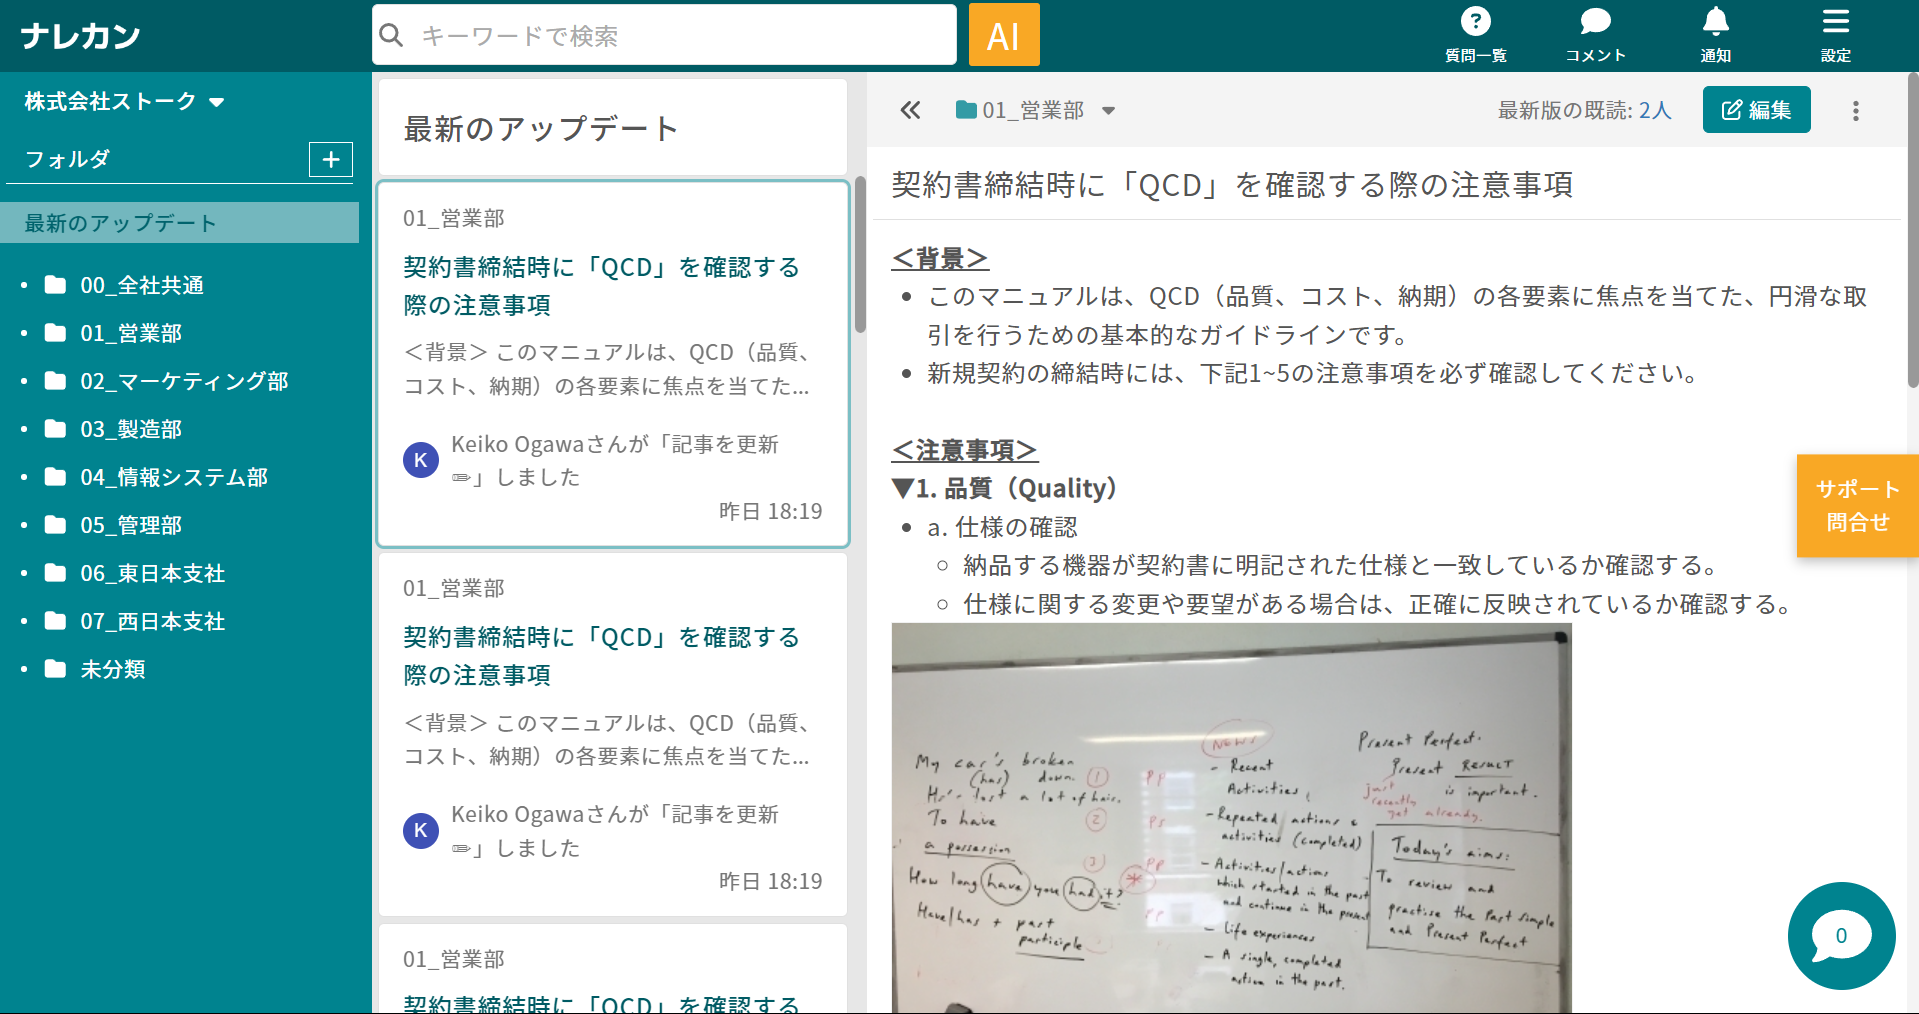The image size is (1919, 1014).
Task: Open the 質問一覧 question list icon
Action: (1475, 34)
